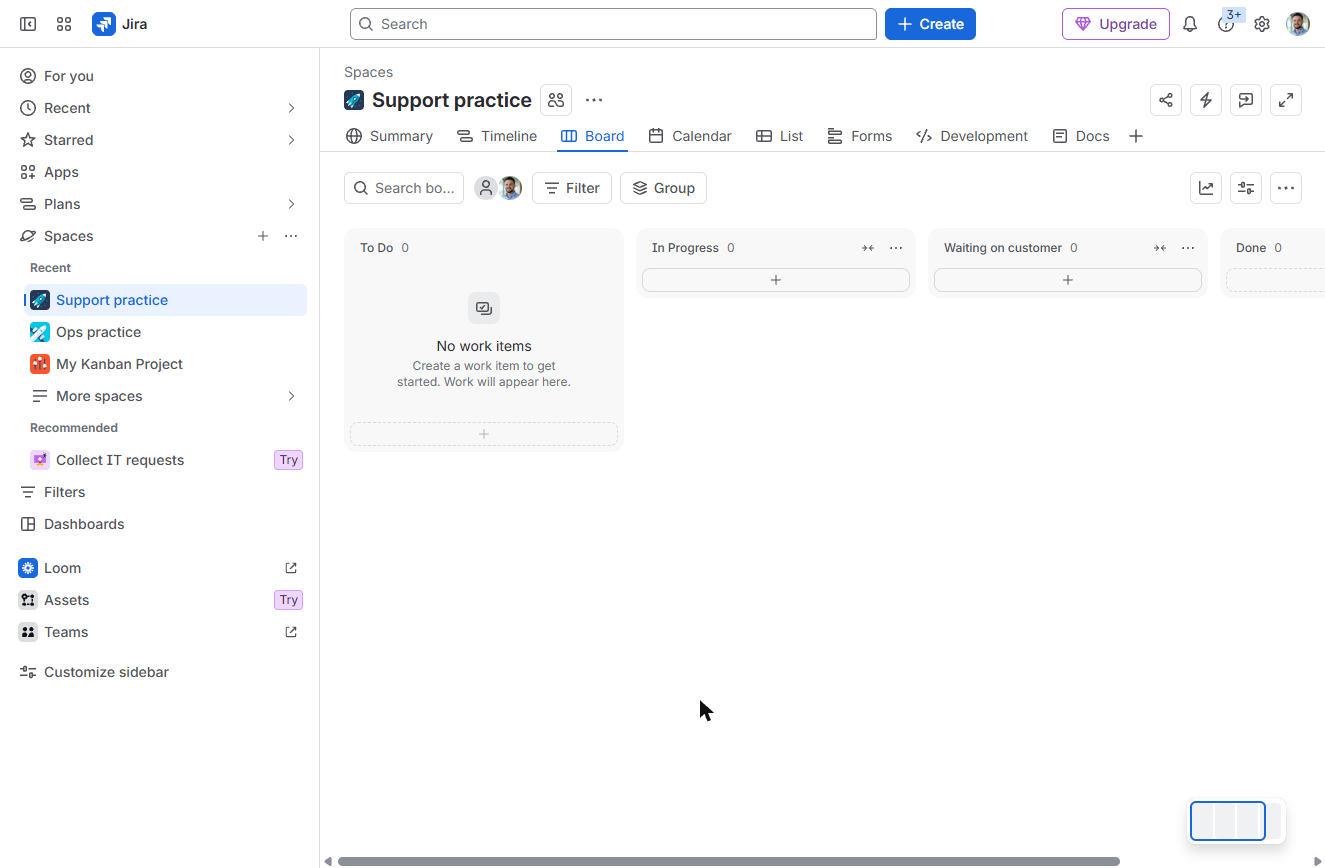
Task: Click the Upgrade button
Action: 1116,24
